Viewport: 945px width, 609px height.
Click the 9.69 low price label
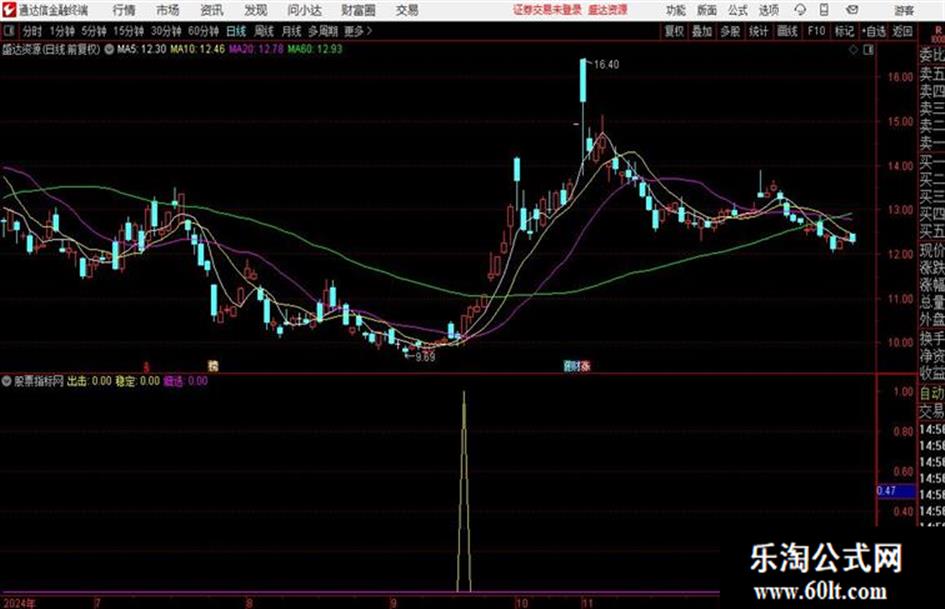(425, 357)
